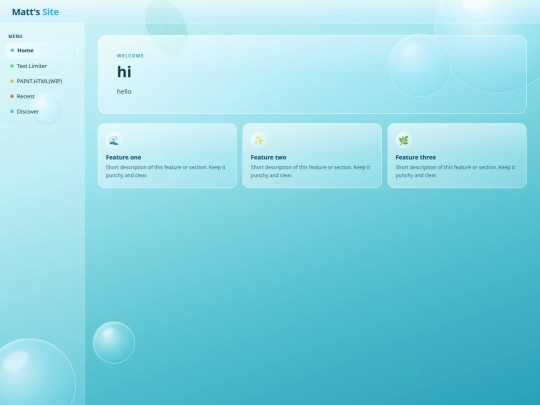
Task: Click the leaf icon in Feature three
Action: click(x=404, y=140)
